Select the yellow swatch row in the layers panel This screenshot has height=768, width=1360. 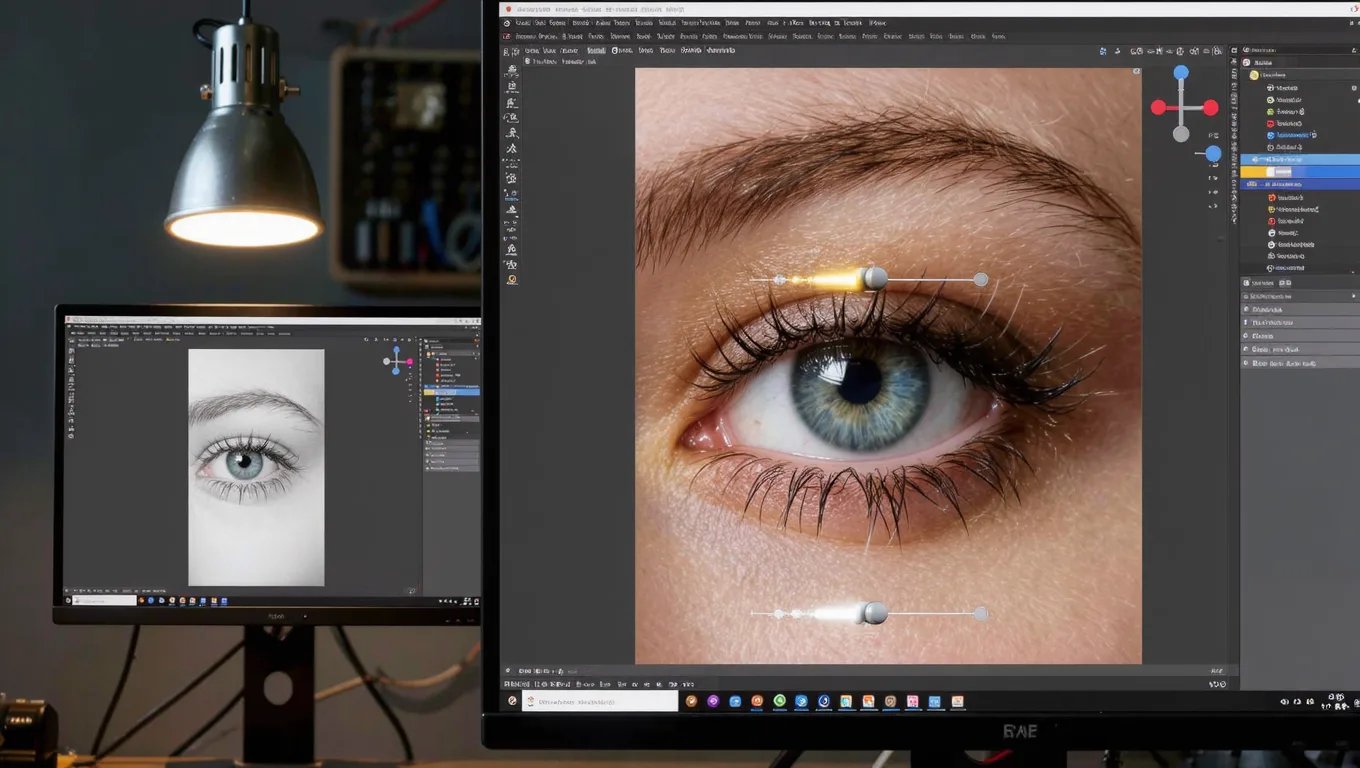tap(1300, 172)
